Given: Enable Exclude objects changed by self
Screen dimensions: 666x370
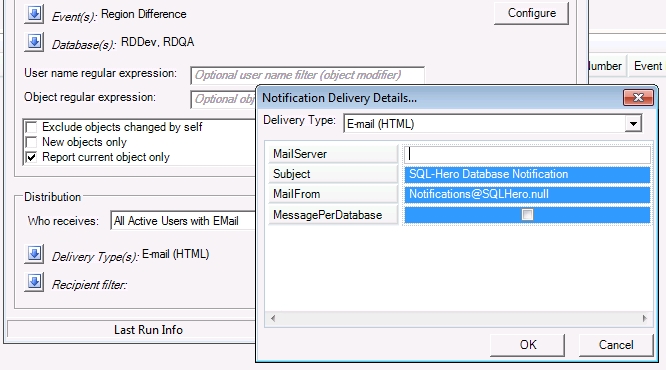Looking at the screenshot, I should [31, 127].
